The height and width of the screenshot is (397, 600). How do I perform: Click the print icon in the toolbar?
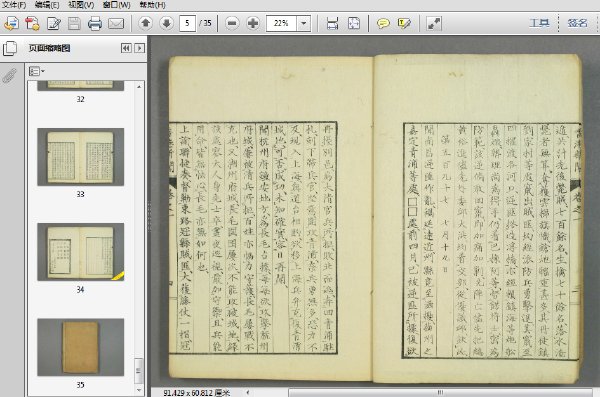(x=95, y=23)
